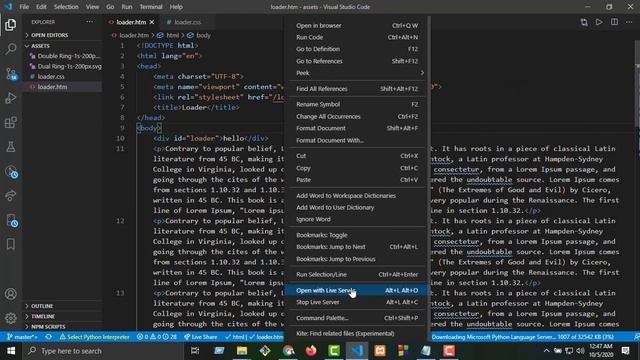Click Visual Studio Code taskbar icon
640x360 pixels.
click(x=357, y=351)
